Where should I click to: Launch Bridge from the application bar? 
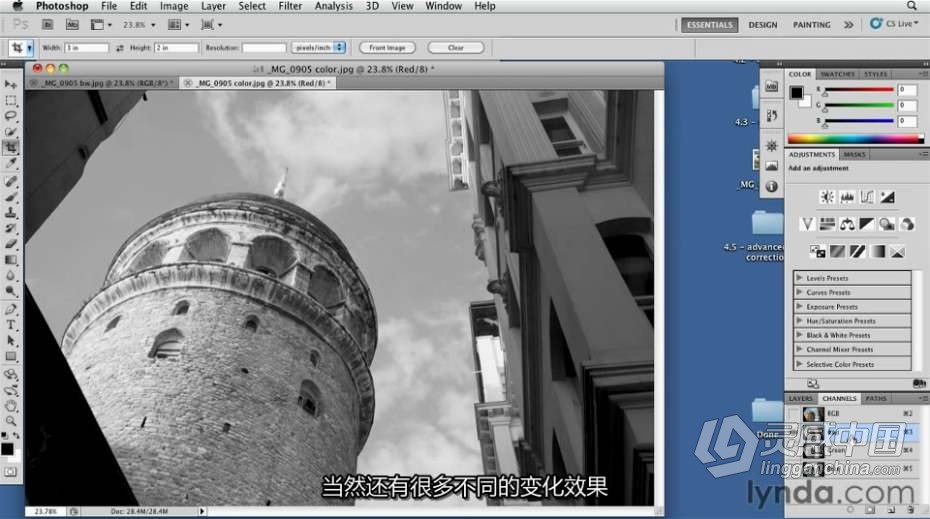47,25
